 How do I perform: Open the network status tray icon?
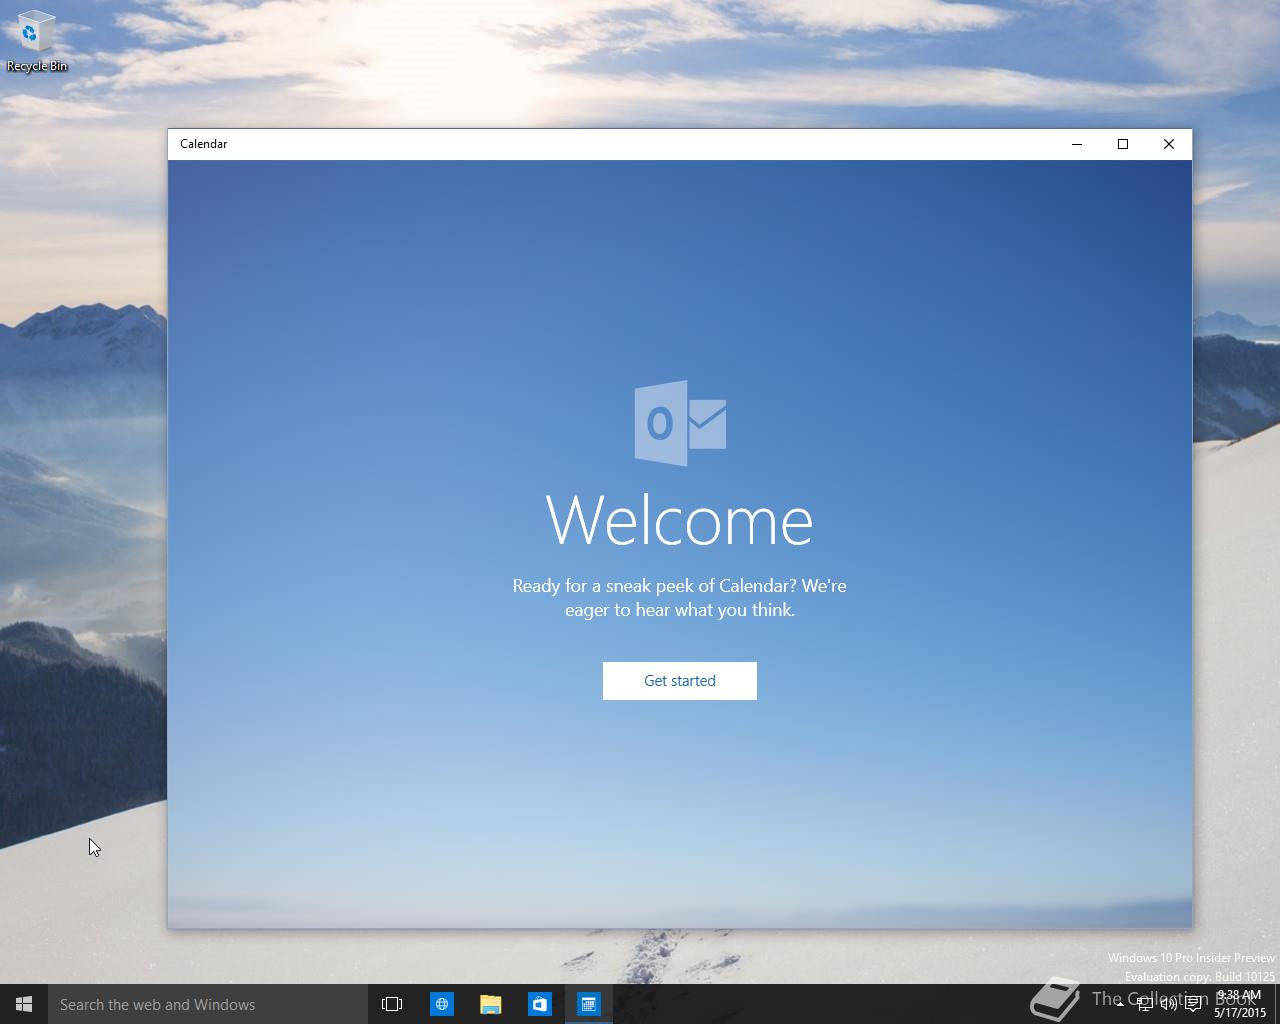(x=1145, y=1004)
